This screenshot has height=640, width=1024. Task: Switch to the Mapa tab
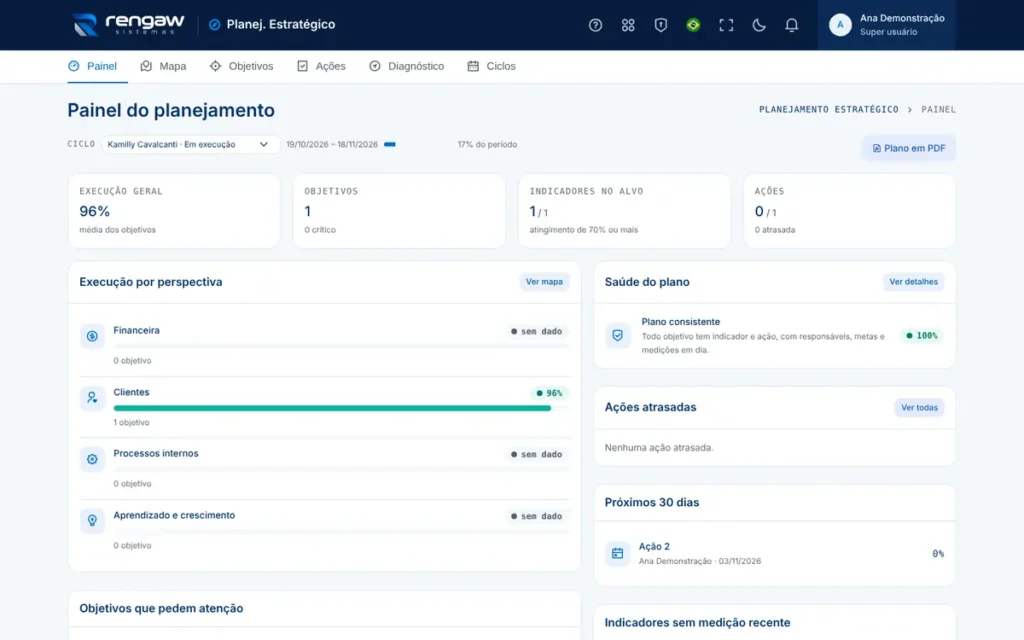tap(163, 66)
